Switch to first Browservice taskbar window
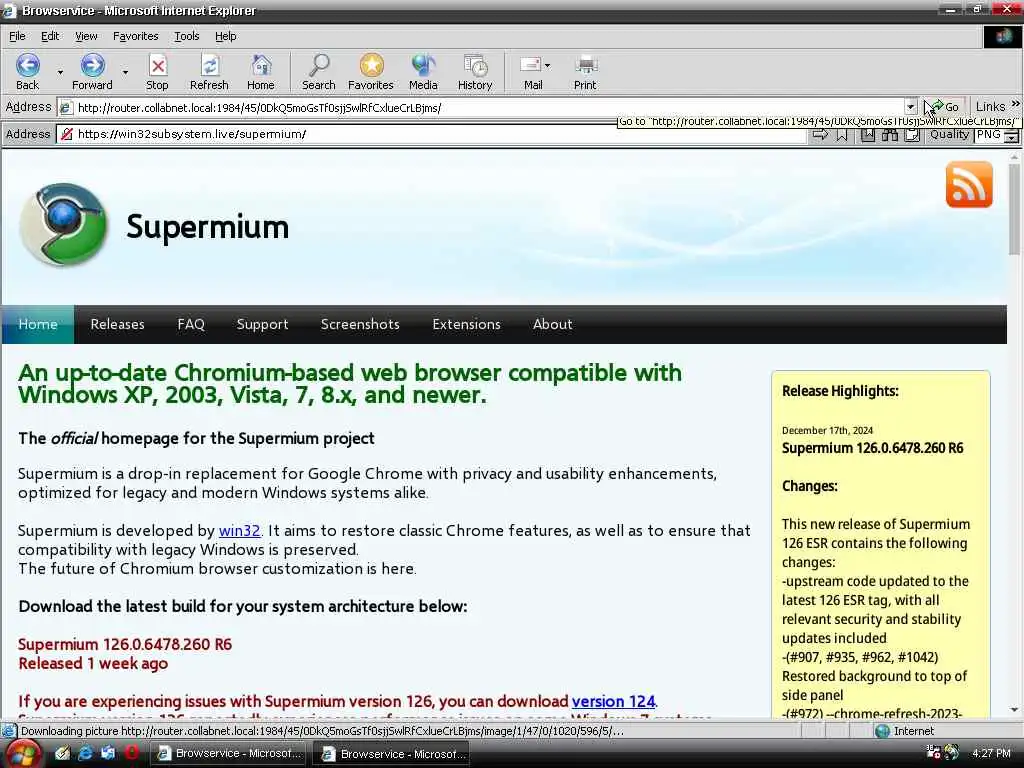Image resolution: width=1024 pixels, height=768 pixels. coord(230,754)
